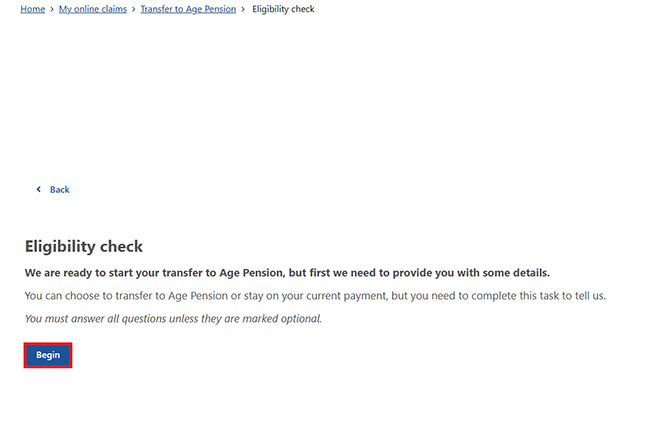The width and height of the screenshot is (650, 425).
Task: Click the chevron after My online claims
Action: click(134, 10)
